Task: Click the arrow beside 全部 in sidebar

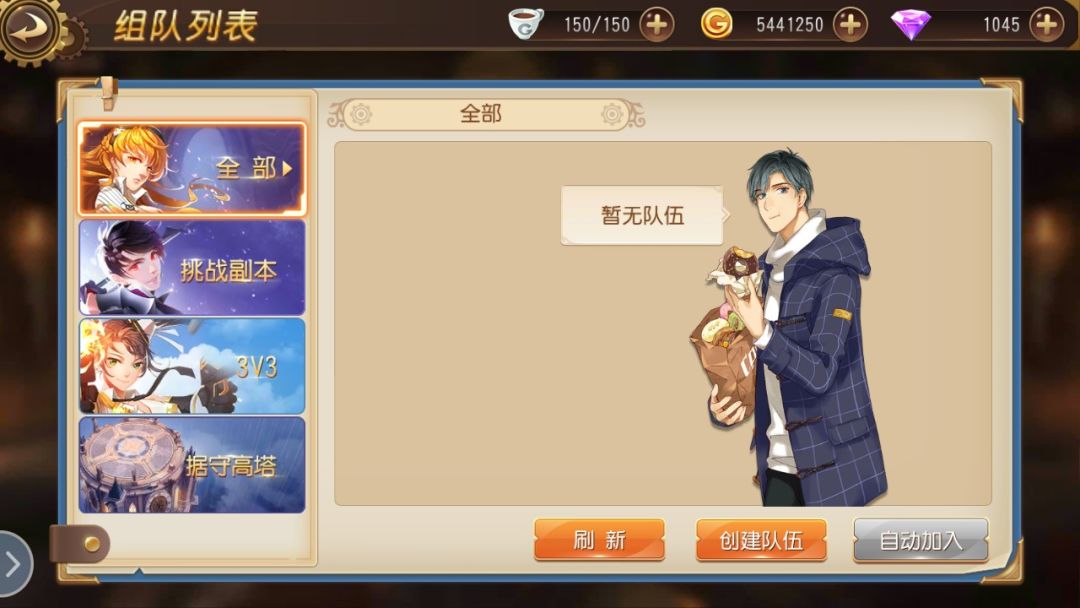Action: [287, 168]
